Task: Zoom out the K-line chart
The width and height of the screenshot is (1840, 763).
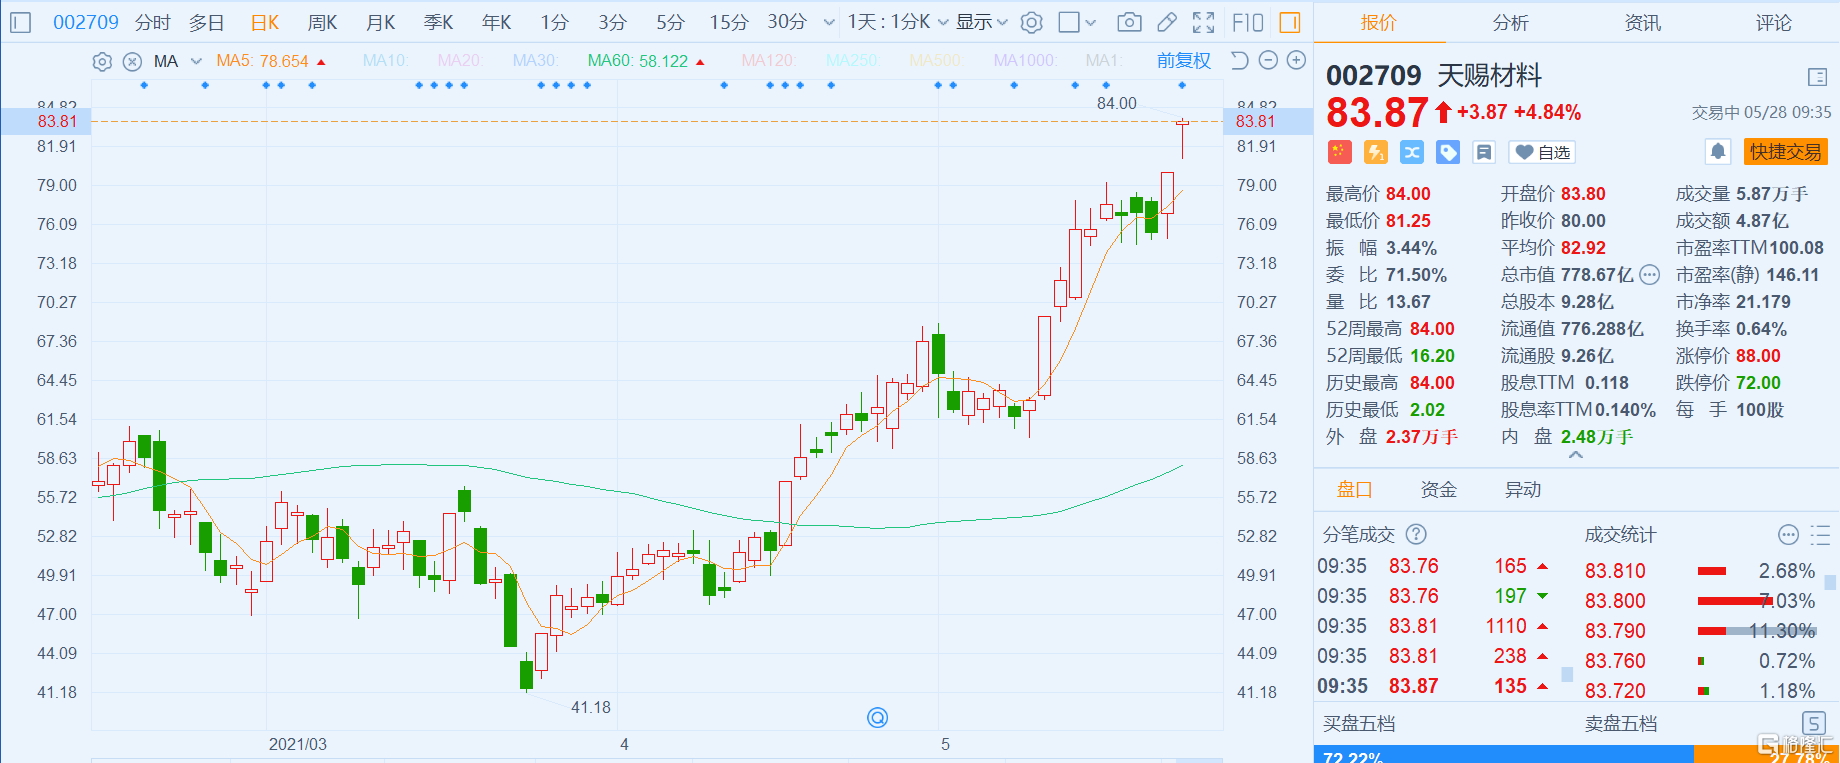Action: tap(1268, 61)
